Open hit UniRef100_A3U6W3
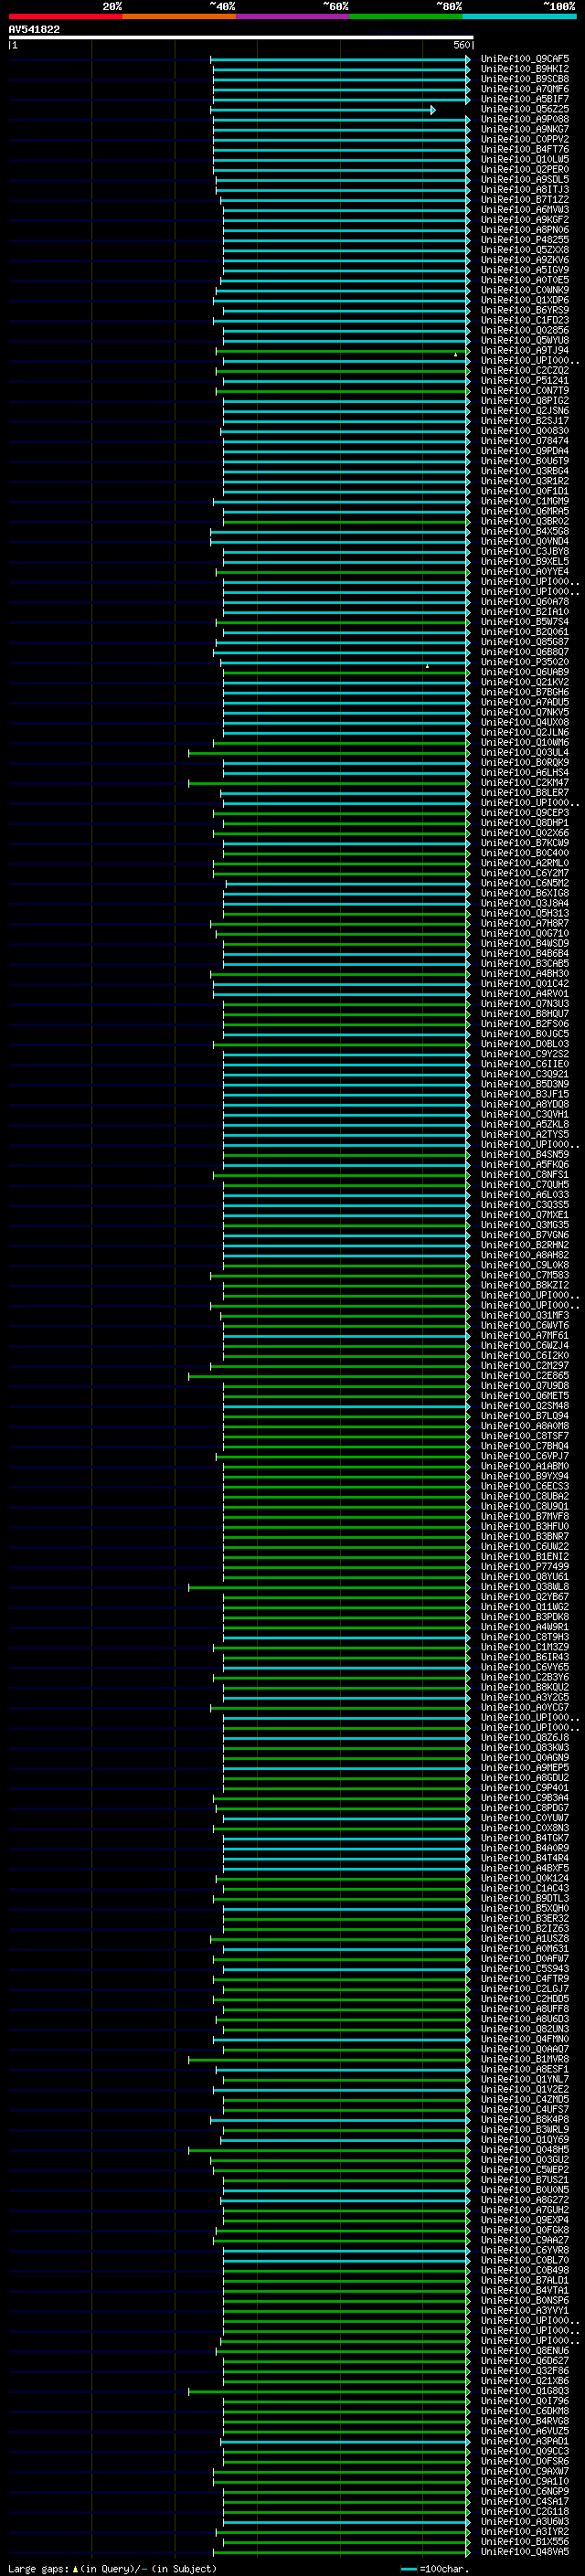 coord(525,2520)
